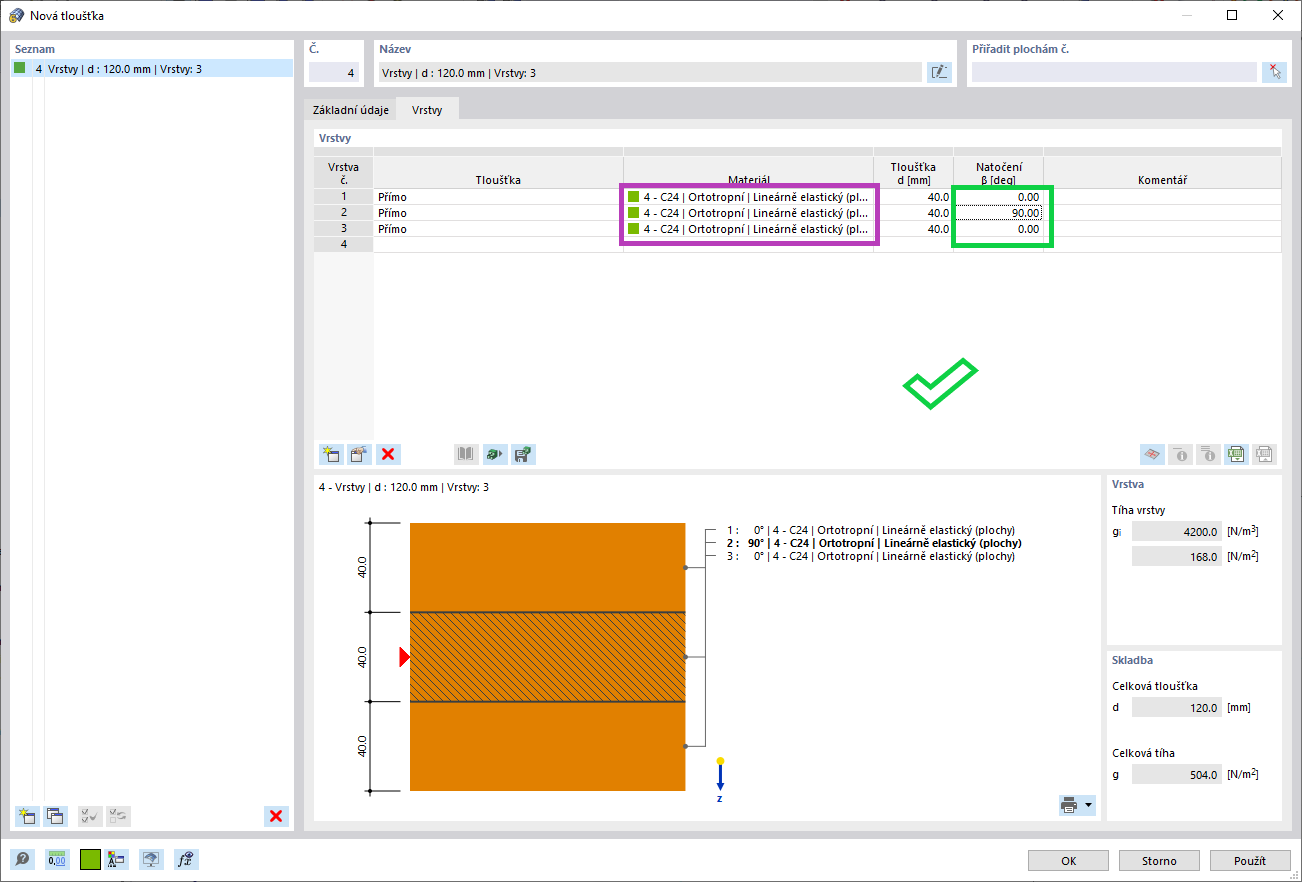
Task: Click the last print table icon in Vrstvy toolbar
Action: (1265, 454)
